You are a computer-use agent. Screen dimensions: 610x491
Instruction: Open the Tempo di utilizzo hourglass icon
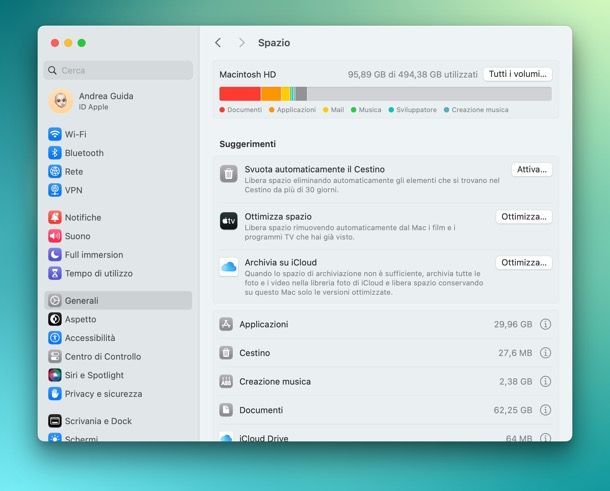[x=55, y=274]
